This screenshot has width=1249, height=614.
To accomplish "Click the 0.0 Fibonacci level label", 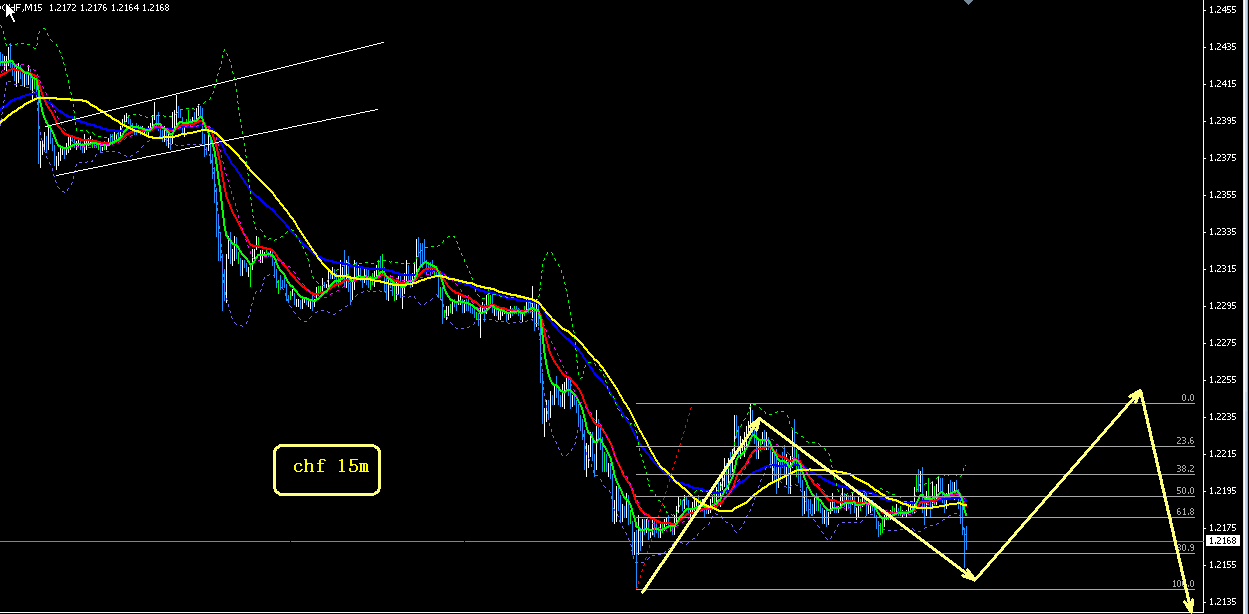I will tap(1187, 398).
